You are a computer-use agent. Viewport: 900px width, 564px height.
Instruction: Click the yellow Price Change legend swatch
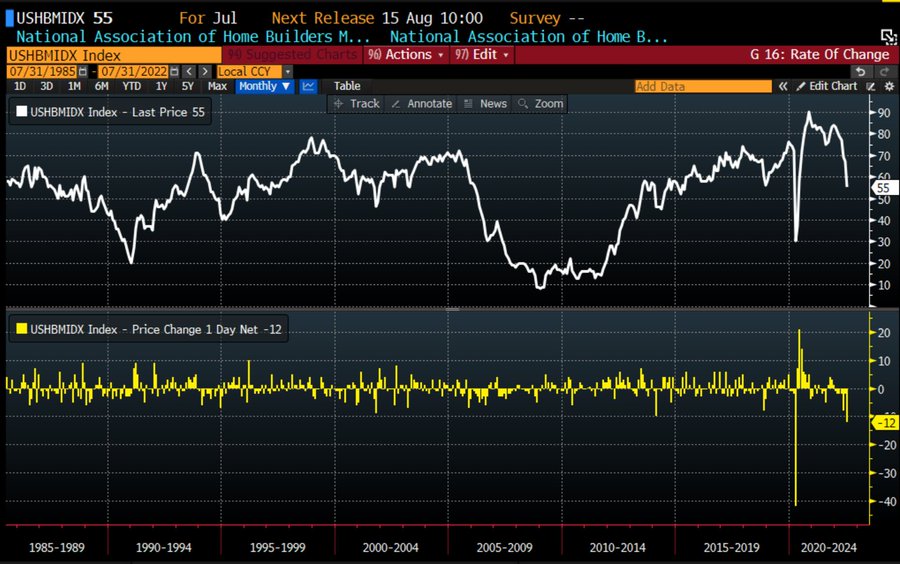click(20, 328)
